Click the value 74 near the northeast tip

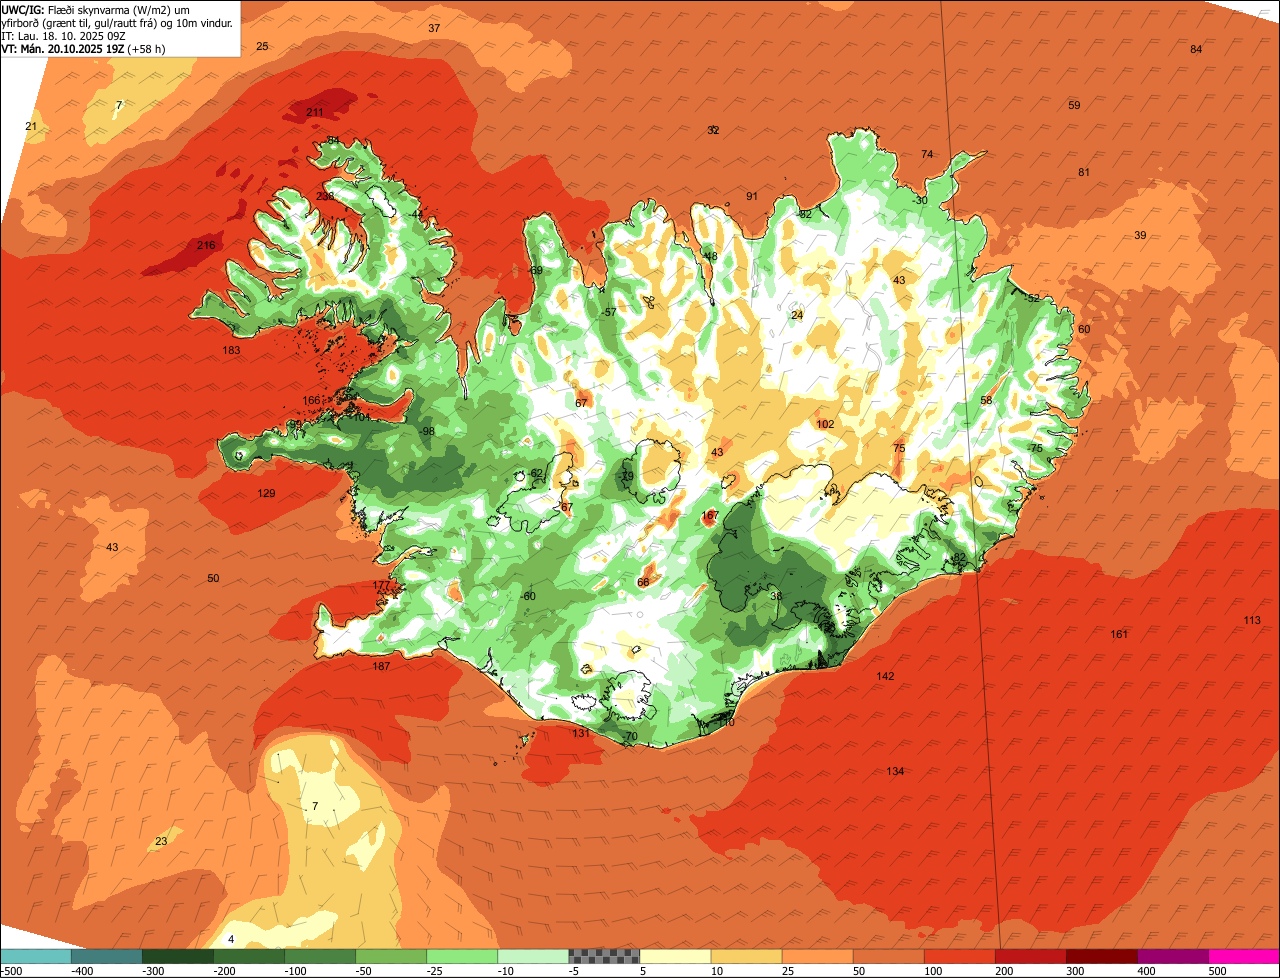coord(927,154)
